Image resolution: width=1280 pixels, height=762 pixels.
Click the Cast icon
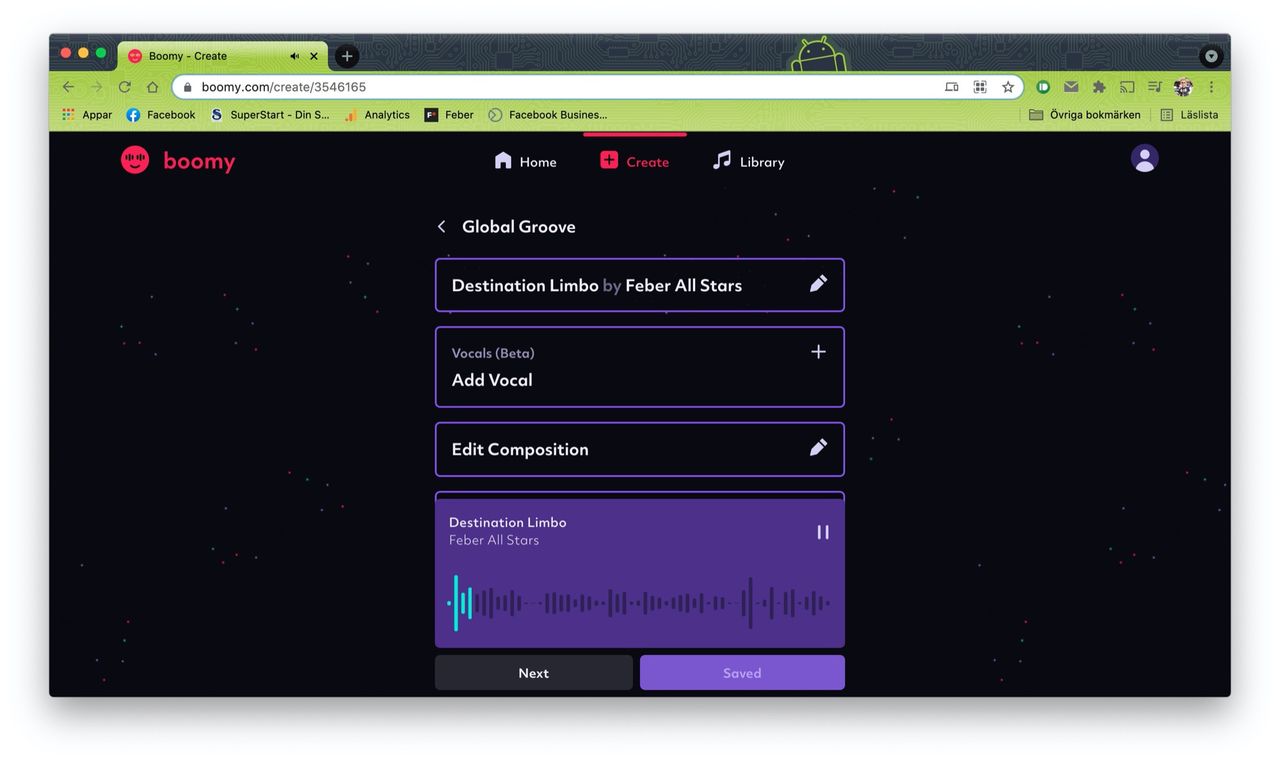tap(1127, 87)
